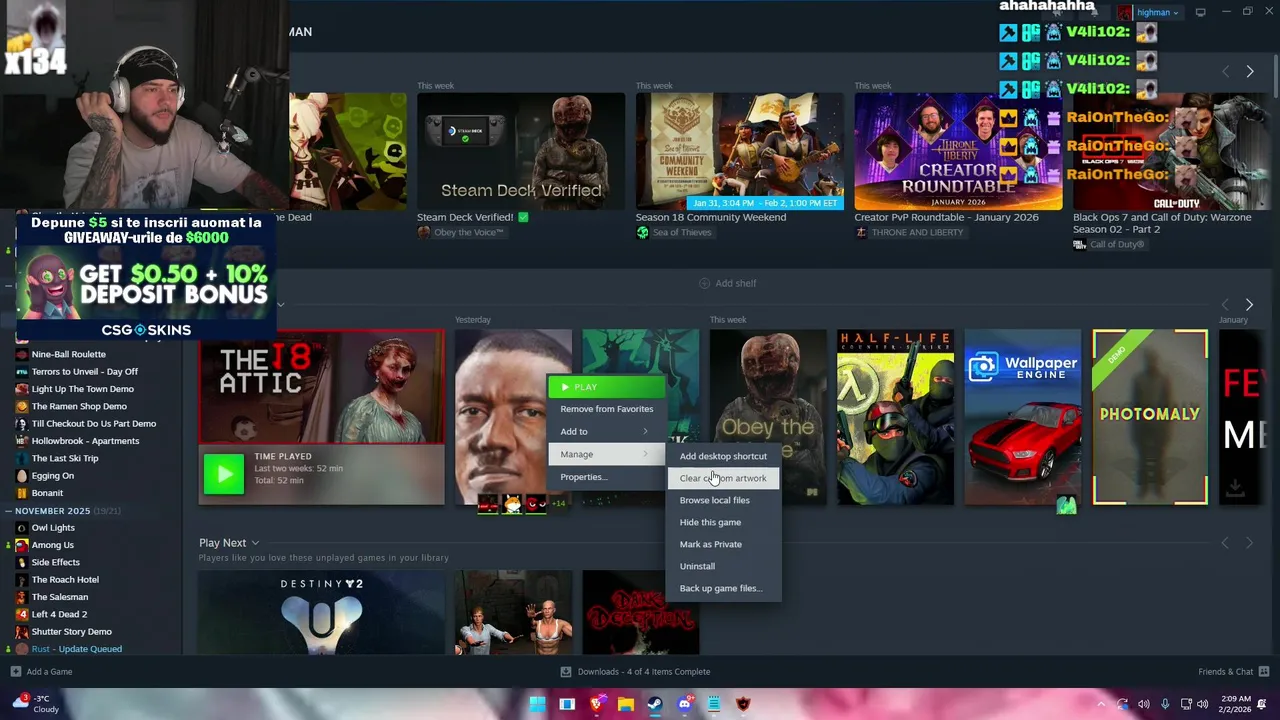Open the Downloads status icon
Image resolution: width=1280 pixels, height=720 pixels.
(x=566, y=672)
